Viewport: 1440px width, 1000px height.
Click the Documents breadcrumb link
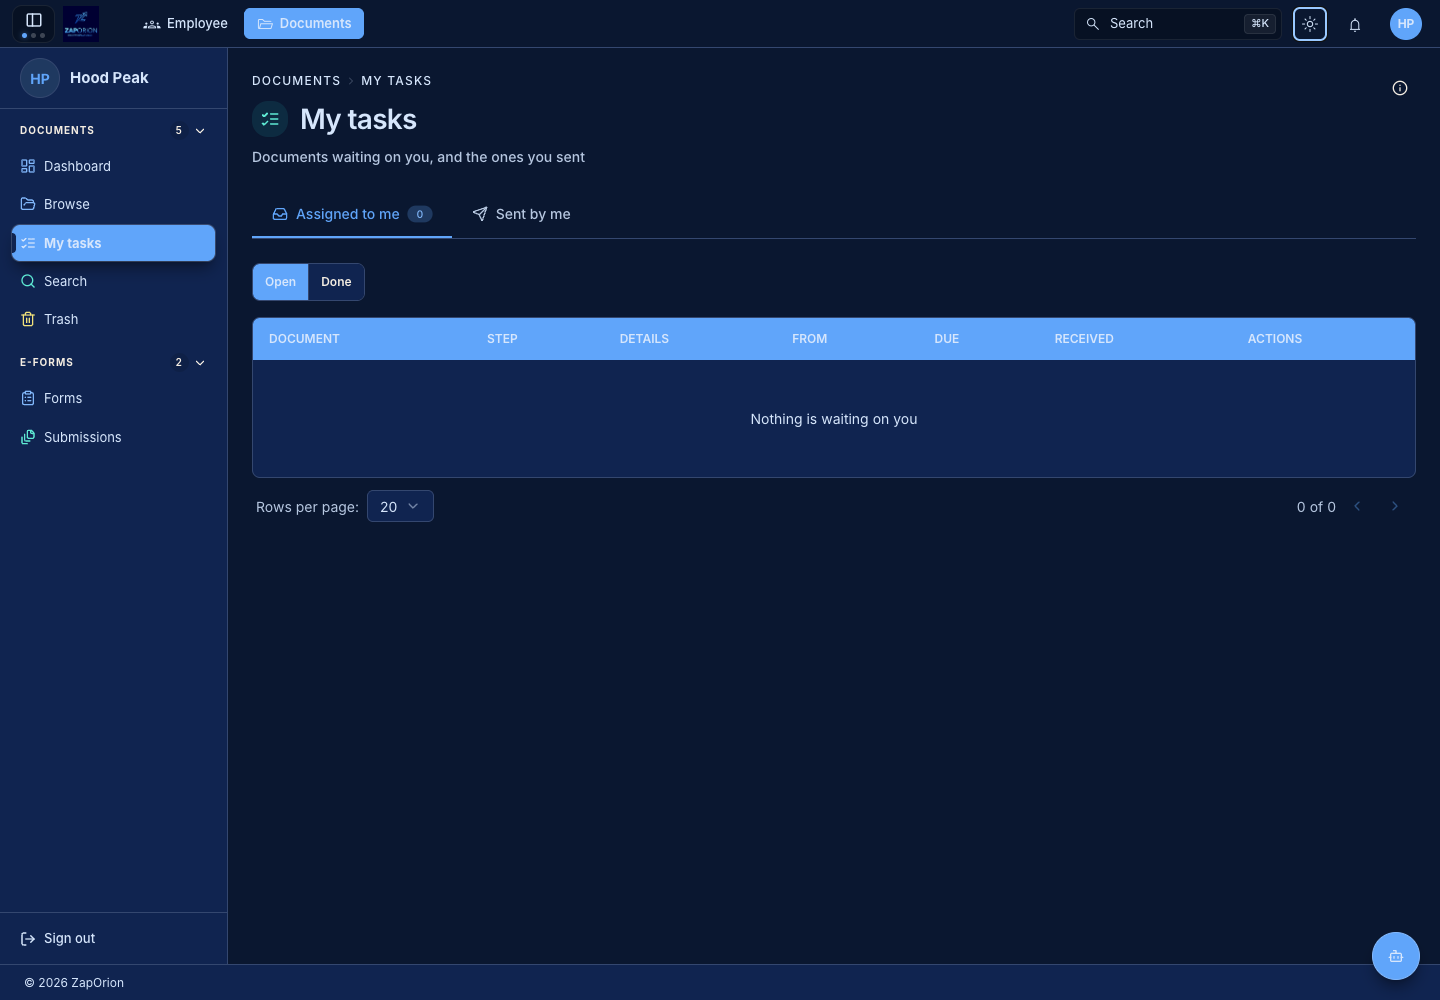point(296,81)
